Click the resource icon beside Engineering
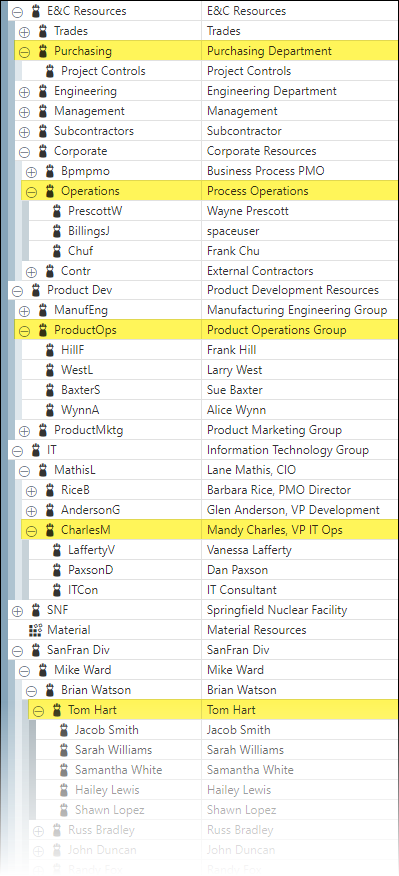 [x=42, y=91]
